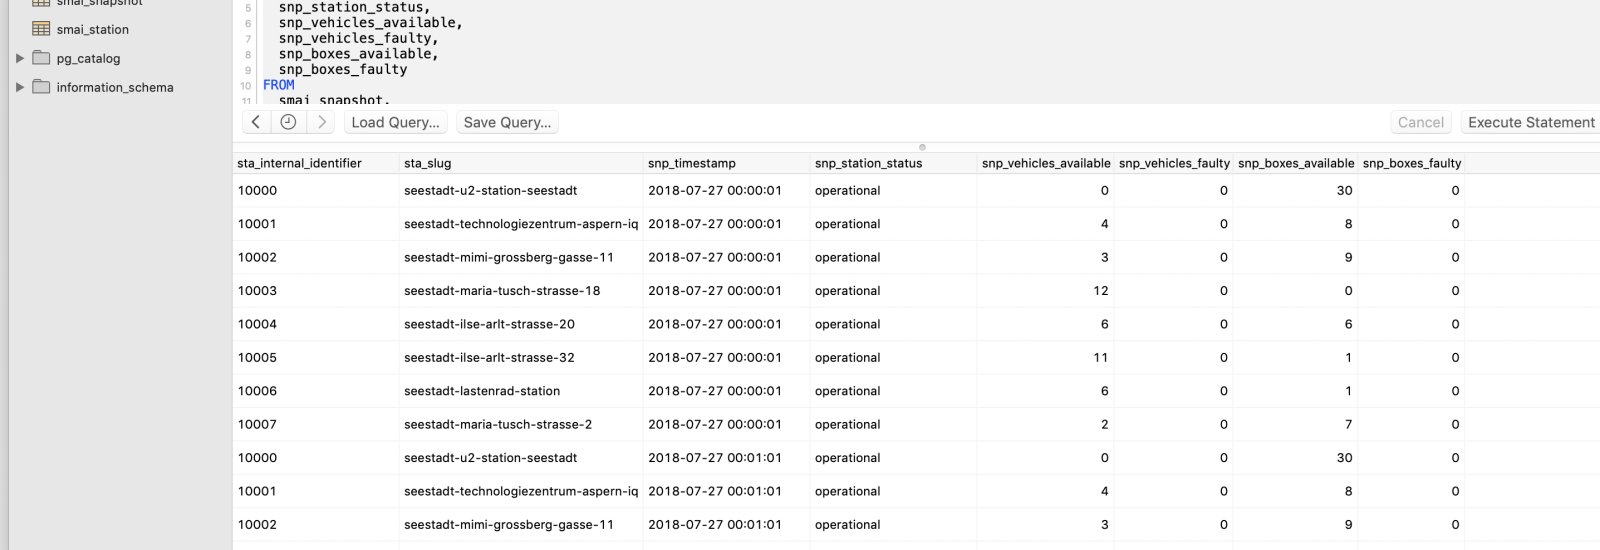Click the Cancel button
This screenshot has height=550, width=1600.
click(x=1421, y=122)
